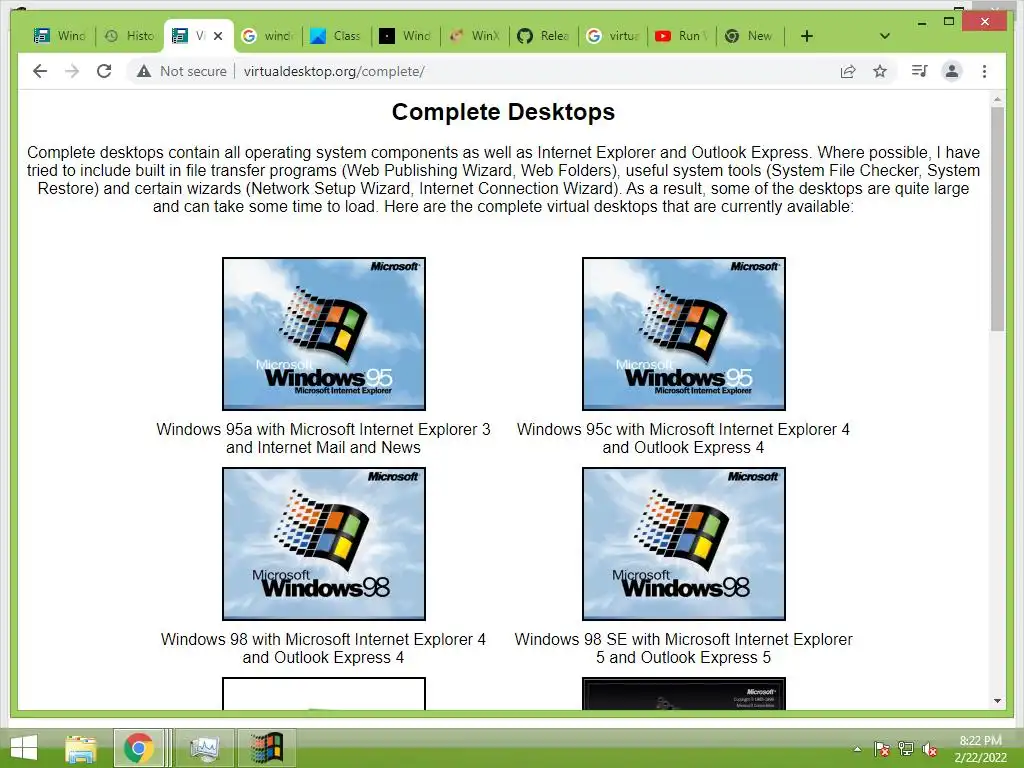This screenshot has width=1024, height=768.
Task: Open the Windows 95a desktop thumbnail
Action: click(x=324, y=334)
